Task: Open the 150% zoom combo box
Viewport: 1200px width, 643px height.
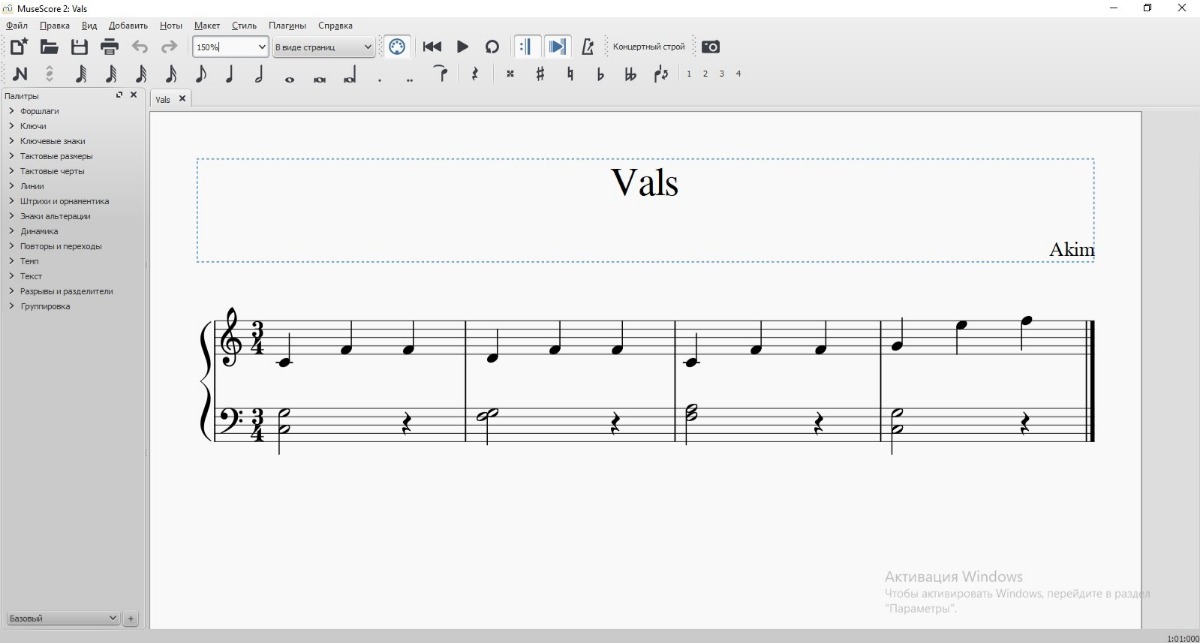Action: (231, 47)
